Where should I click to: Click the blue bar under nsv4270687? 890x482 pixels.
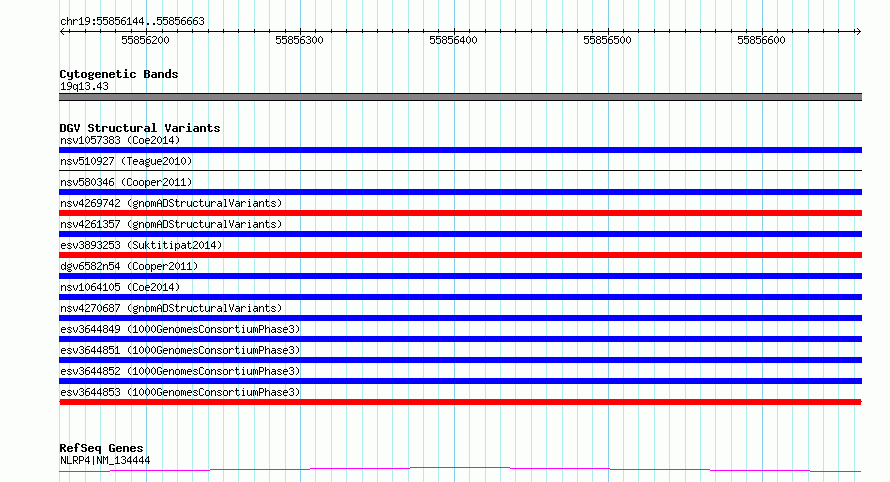tap(460, 318)
